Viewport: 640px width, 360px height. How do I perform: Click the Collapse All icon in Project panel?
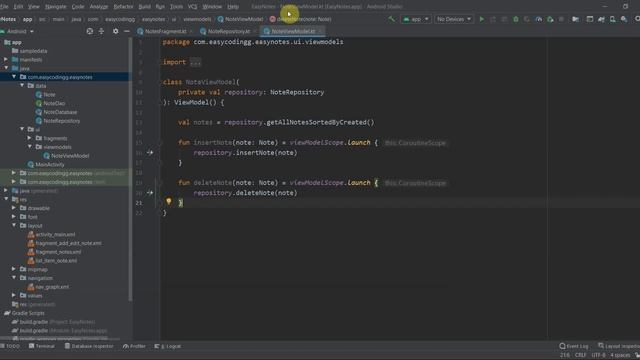(101, 31)
